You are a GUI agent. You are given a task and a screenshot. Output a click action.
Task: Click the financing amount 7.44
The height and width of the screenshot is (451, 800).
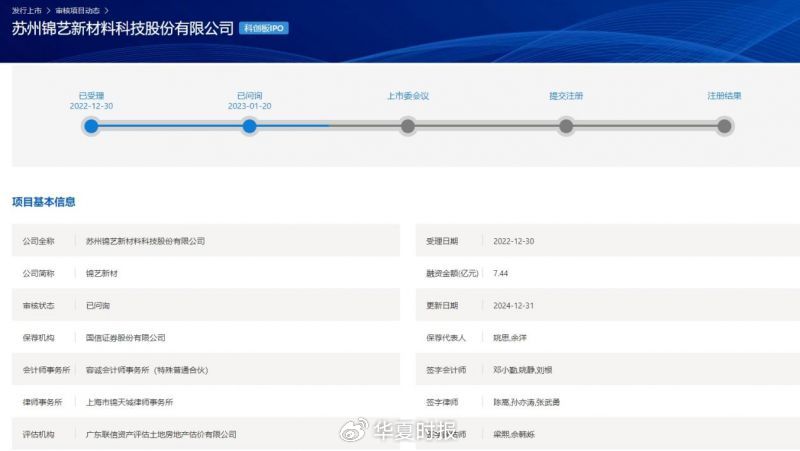tap(501, 273)
